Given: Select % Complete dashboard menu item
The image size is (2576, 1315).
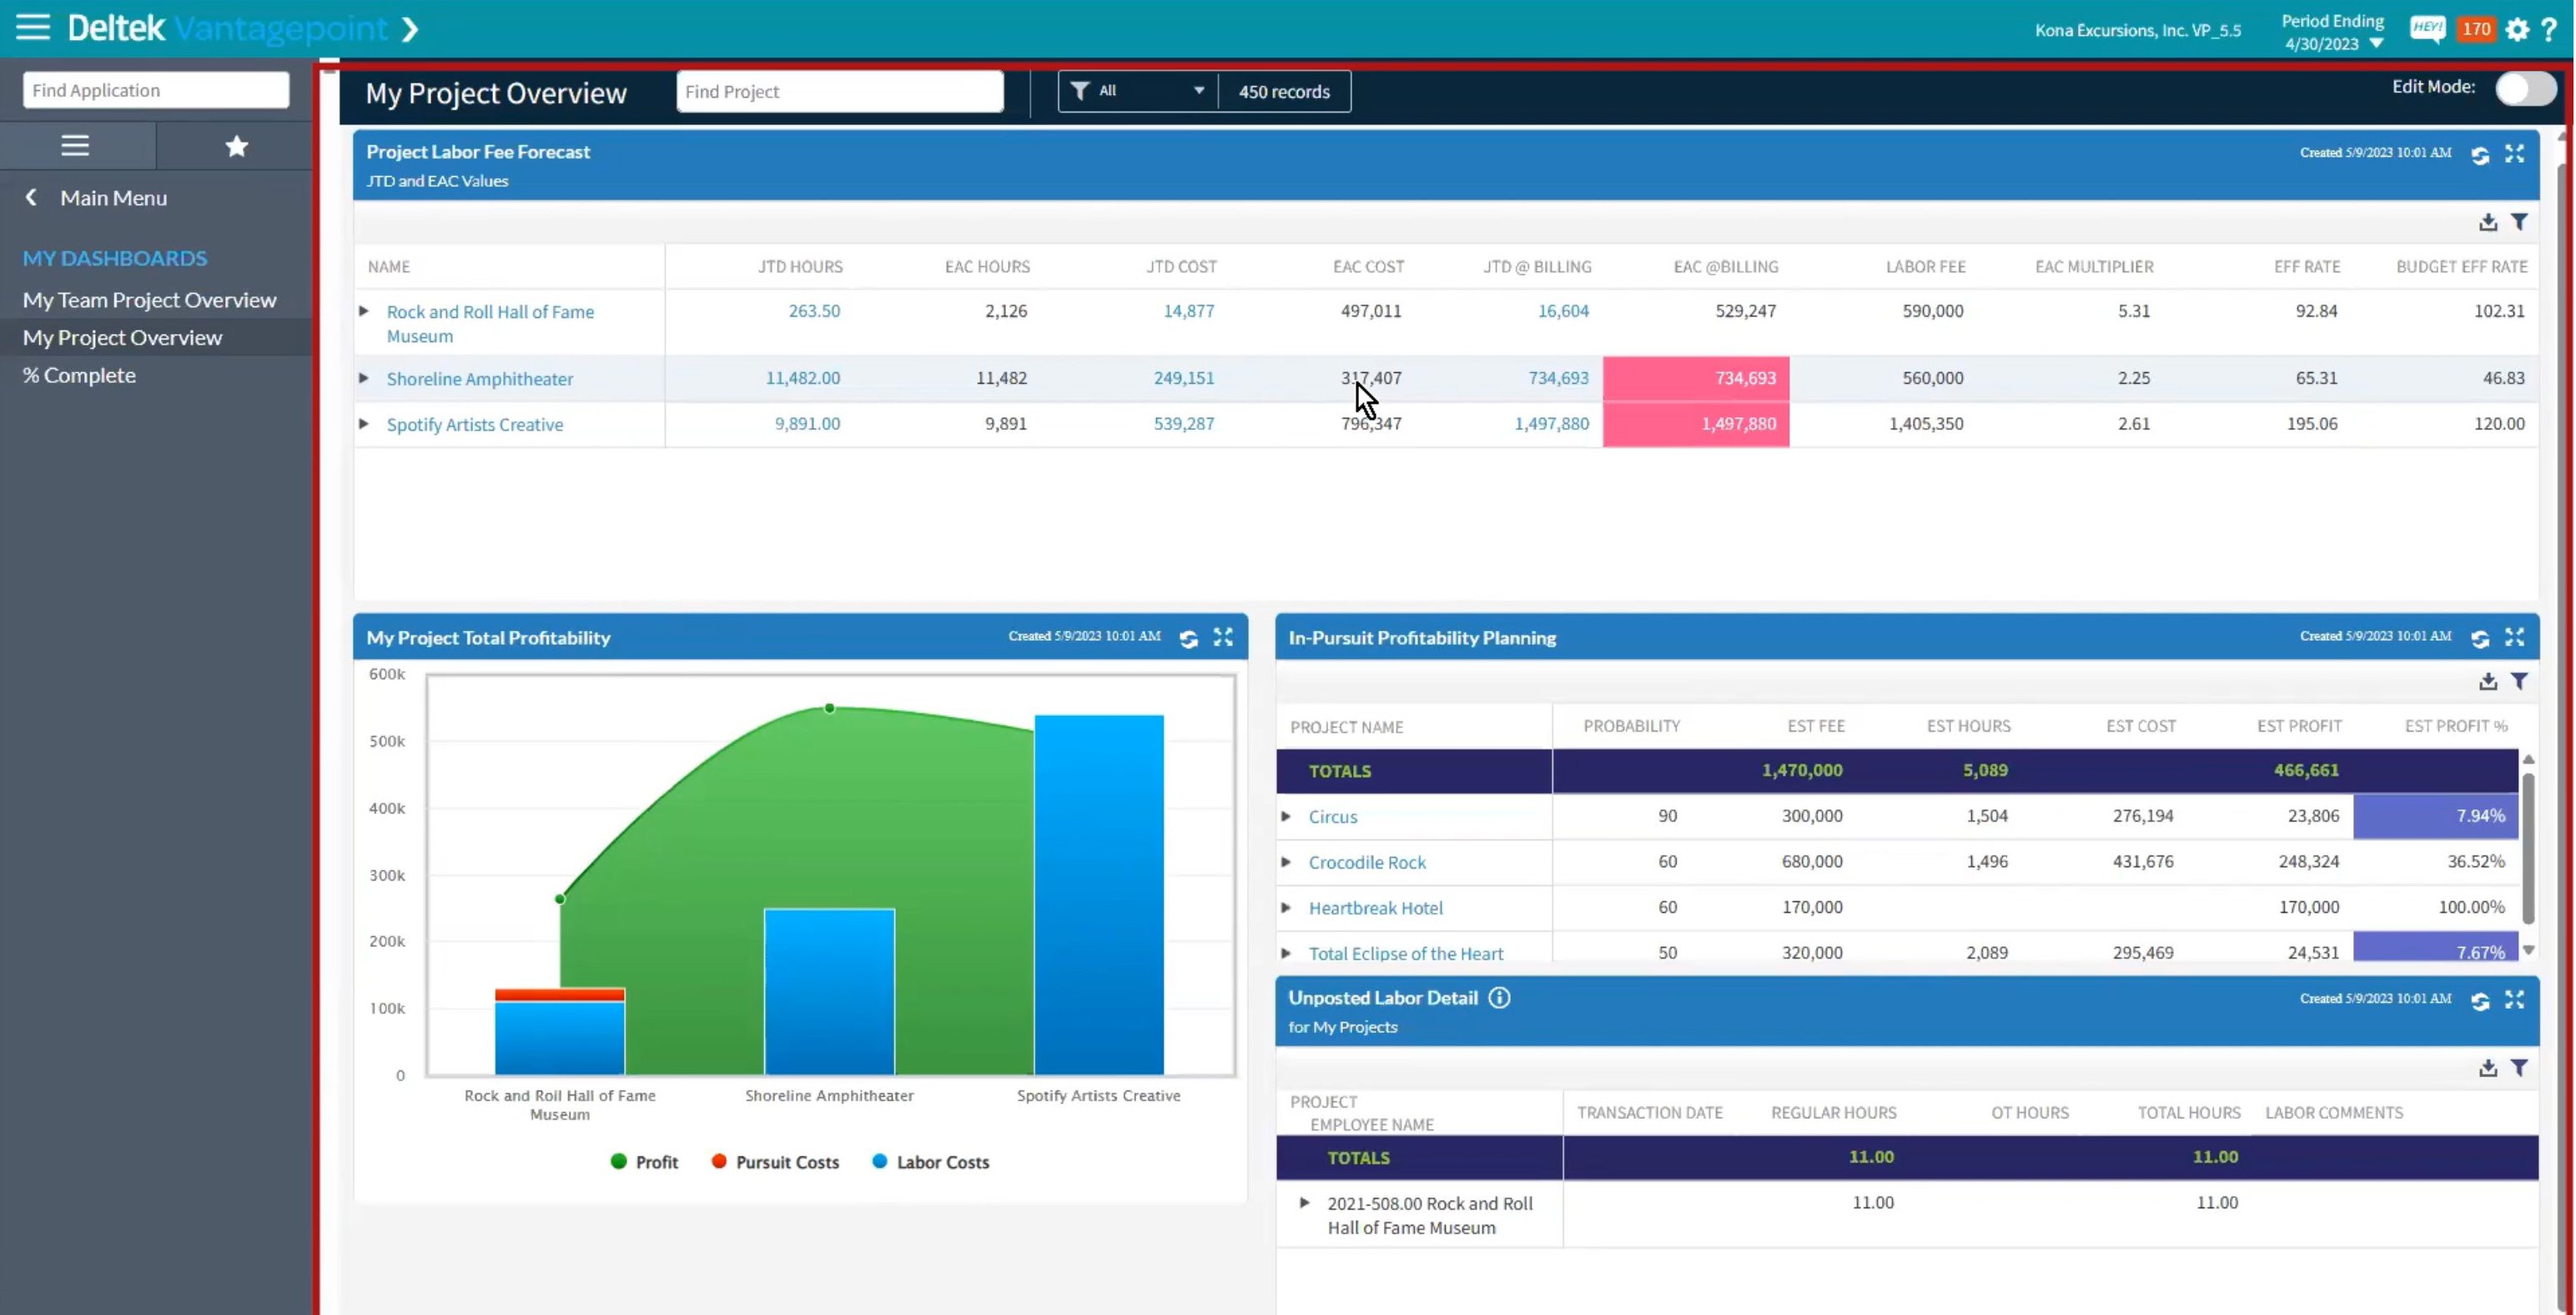Looking at the screenshot, I should click(79, 375).
